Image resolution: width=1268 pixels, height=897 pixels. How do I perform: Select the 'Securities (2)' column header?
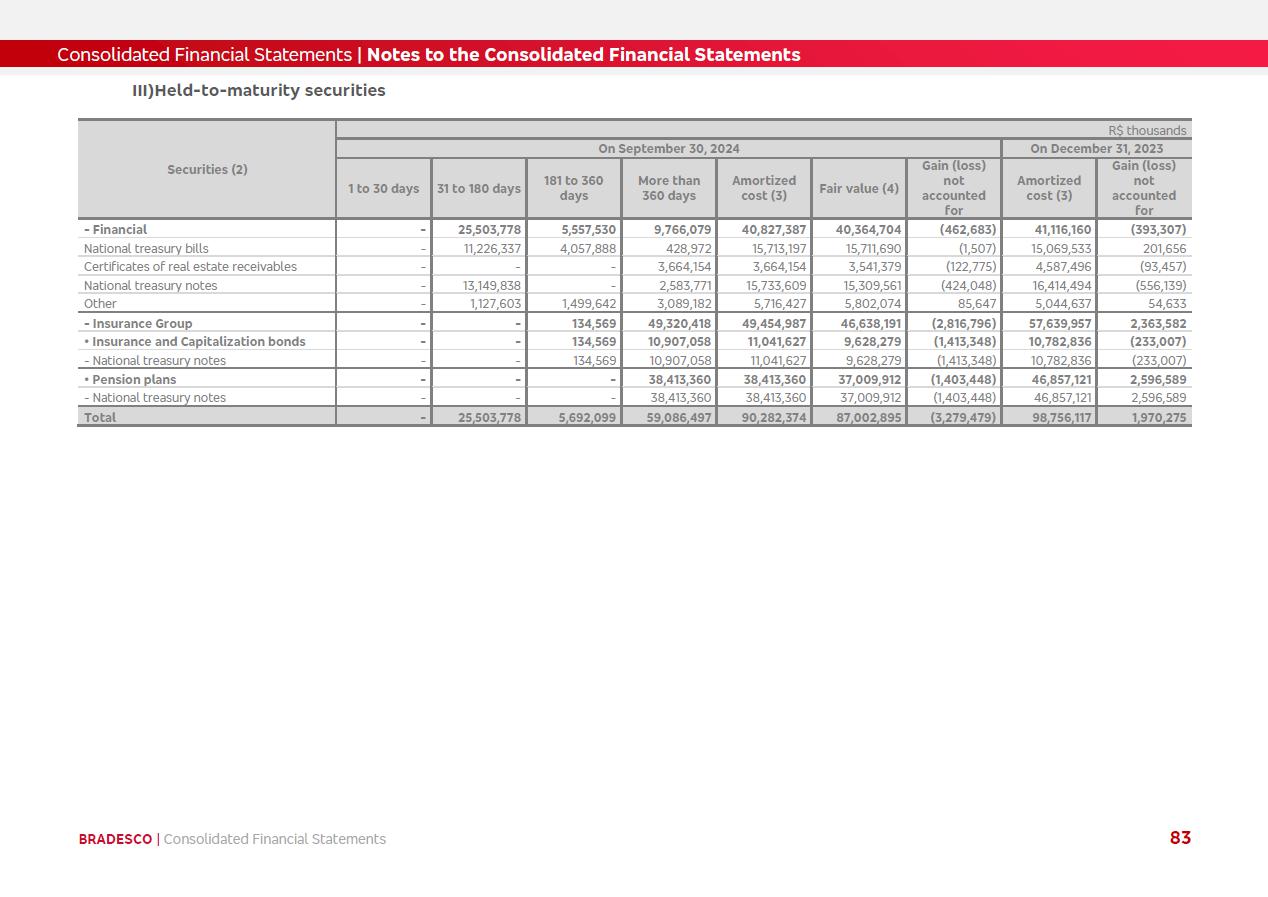[207, 170]
